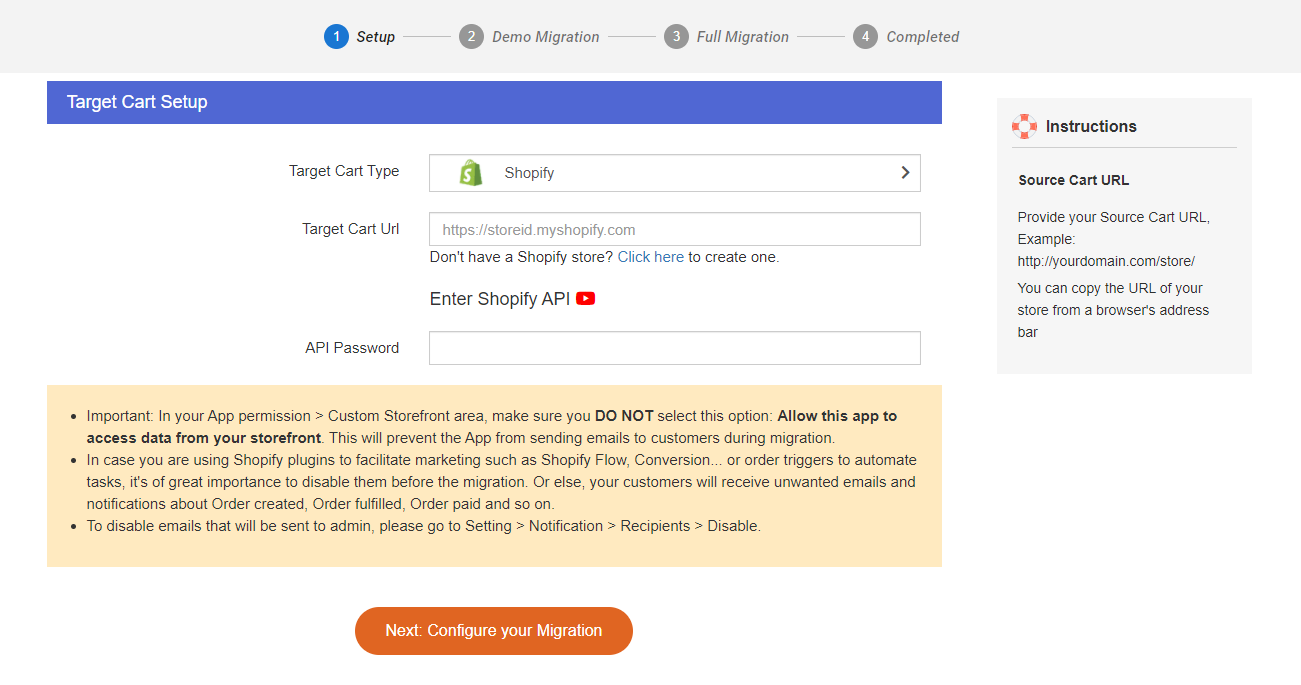
Task: Click inside the API Password field
Action: pyautogui.click(x=674, y=347)
